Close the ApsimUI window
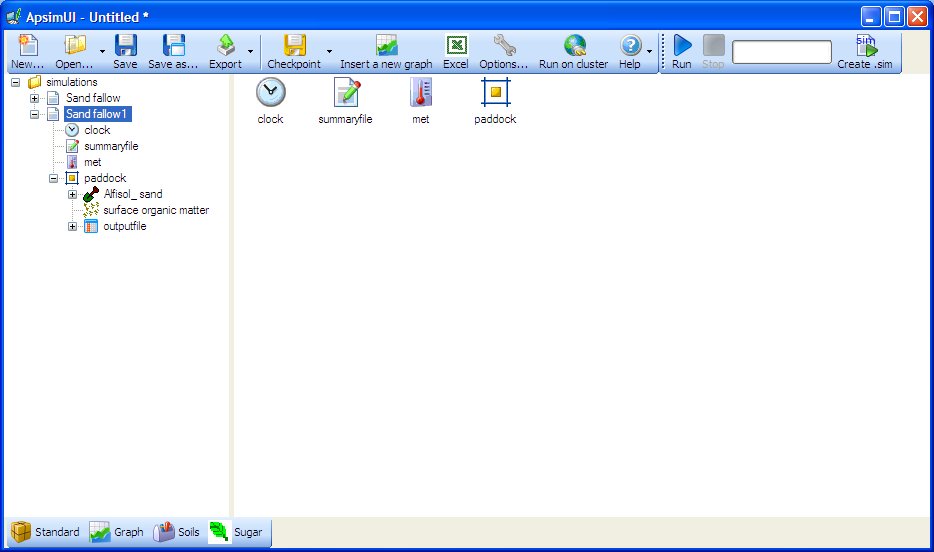The image size is (934, 552). pos(917,17)
